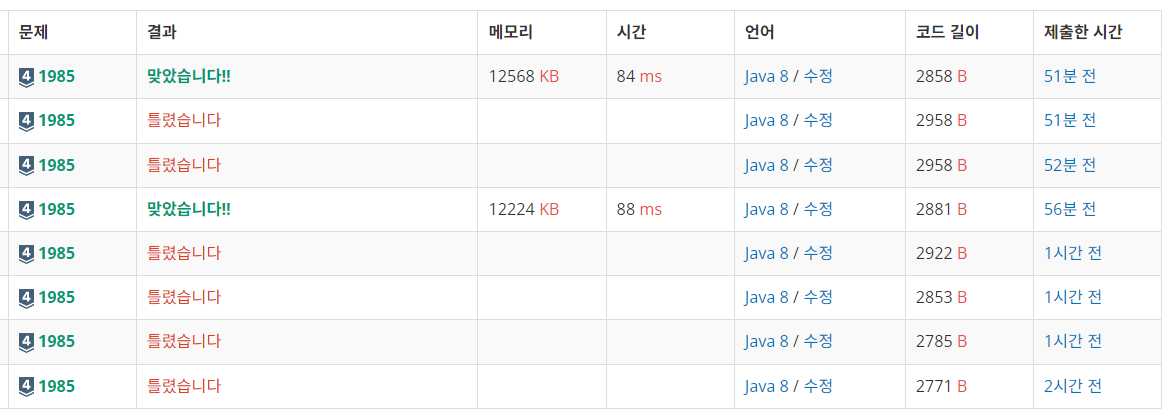This screenshot has width=1170, height=417.
Task: Click 수정 in the 52분 전 row
Action: tap(818, 165)
